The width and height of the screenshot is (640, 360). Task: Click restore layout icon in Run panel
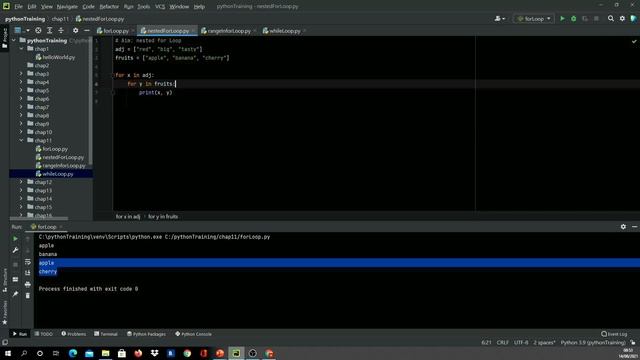[x=15, y=280]
